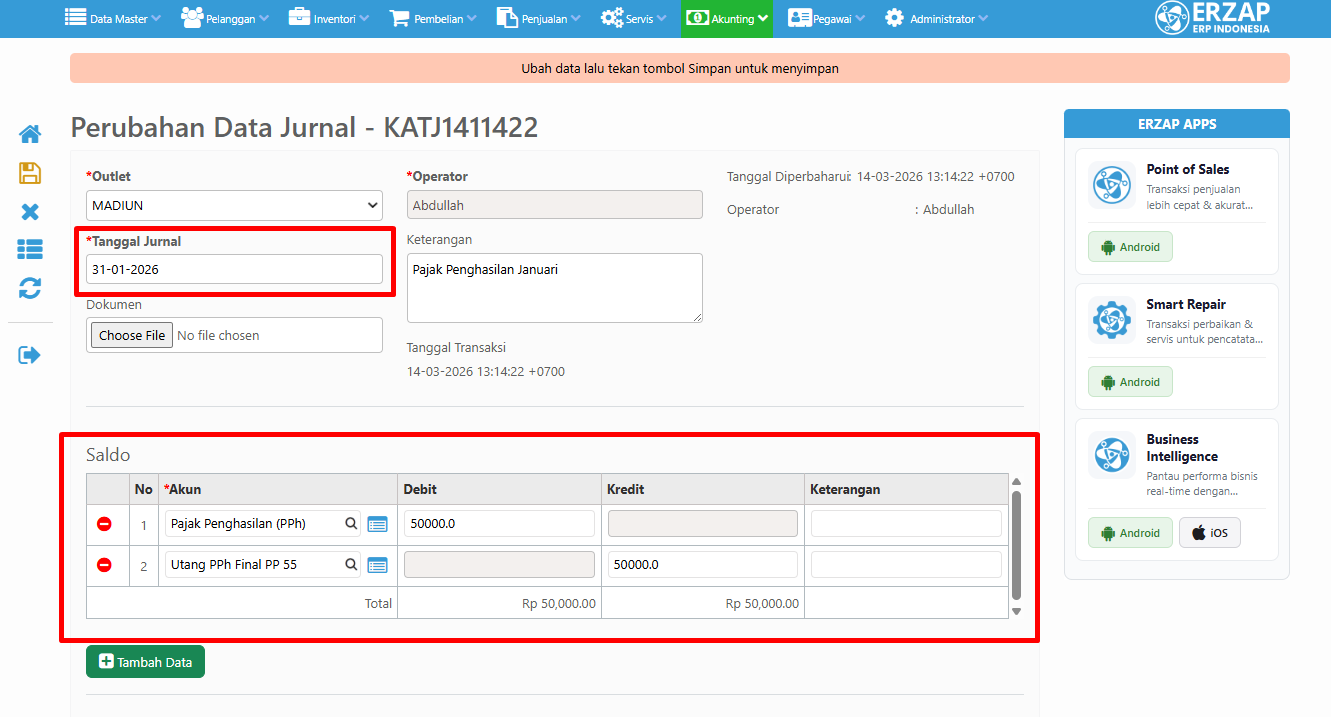Open account list icon for Pajak Penghasilan row
Screen dimensions: 1331x717
(x=377, y=524)
